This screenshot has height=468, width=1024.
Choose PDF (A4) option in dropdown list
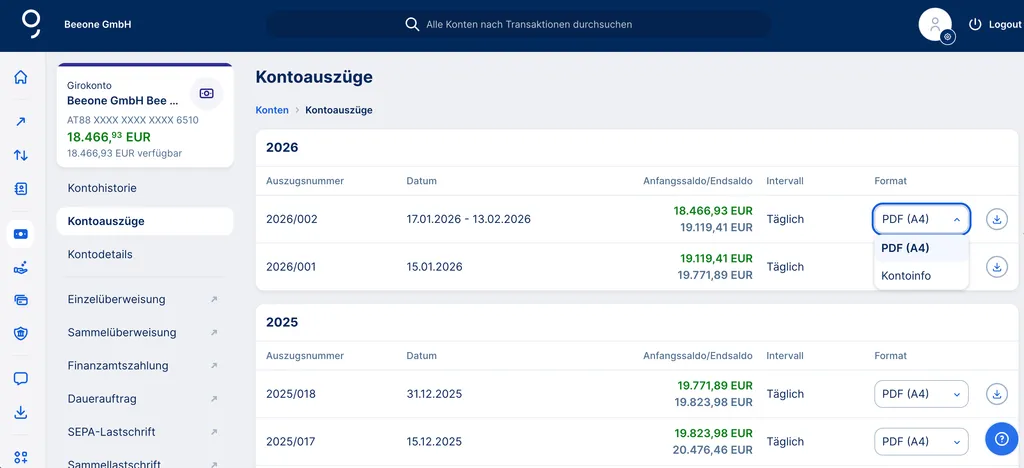click(906, 248)
